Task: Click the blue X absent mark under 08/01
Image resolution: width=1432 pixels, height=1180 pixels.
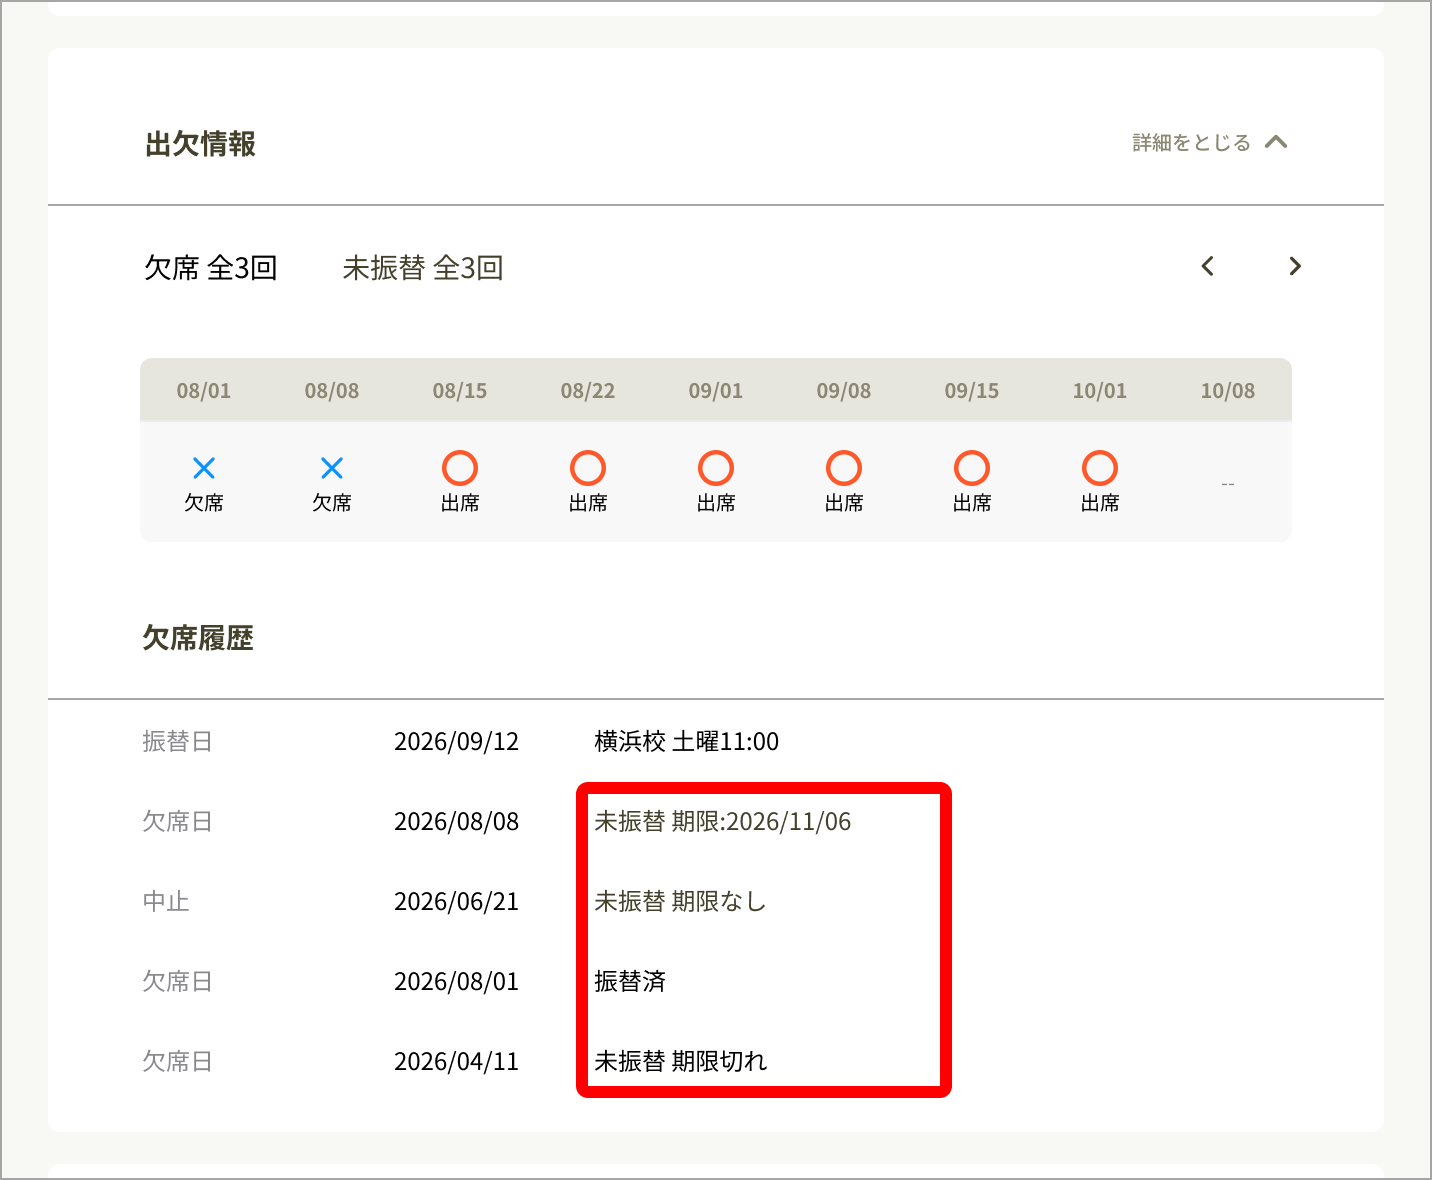Action: (x=204, y=468)
